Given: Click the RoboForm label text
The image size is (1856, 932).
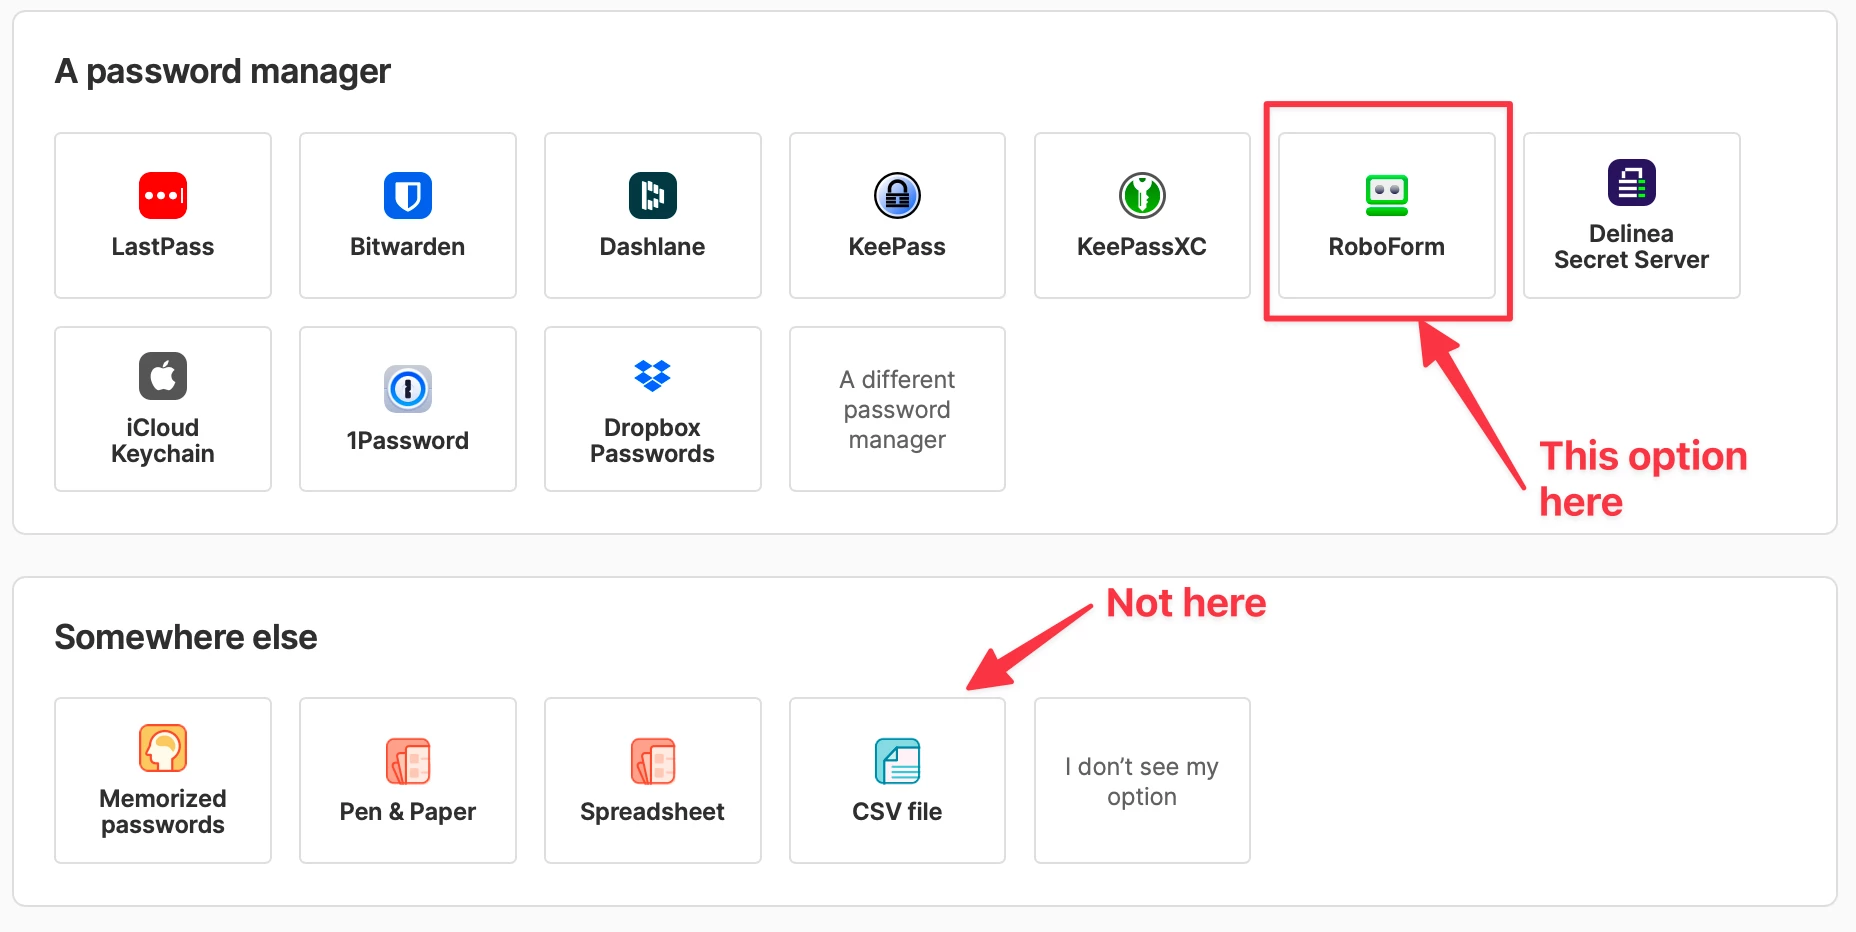Looking at the screenshot, I should pyautogui.click(x=1387, y=247).
